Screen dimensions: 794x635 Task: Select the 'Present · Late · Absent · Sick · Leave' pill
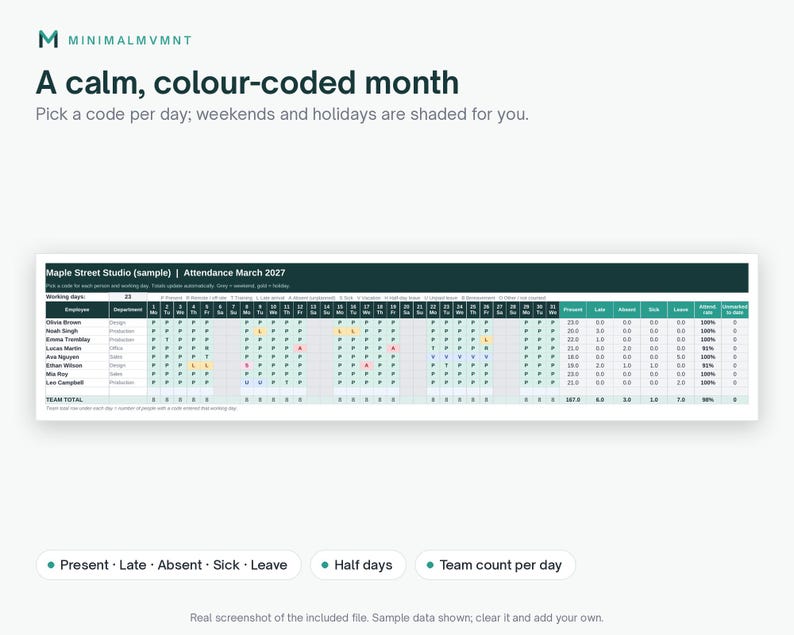pos(169,565)
